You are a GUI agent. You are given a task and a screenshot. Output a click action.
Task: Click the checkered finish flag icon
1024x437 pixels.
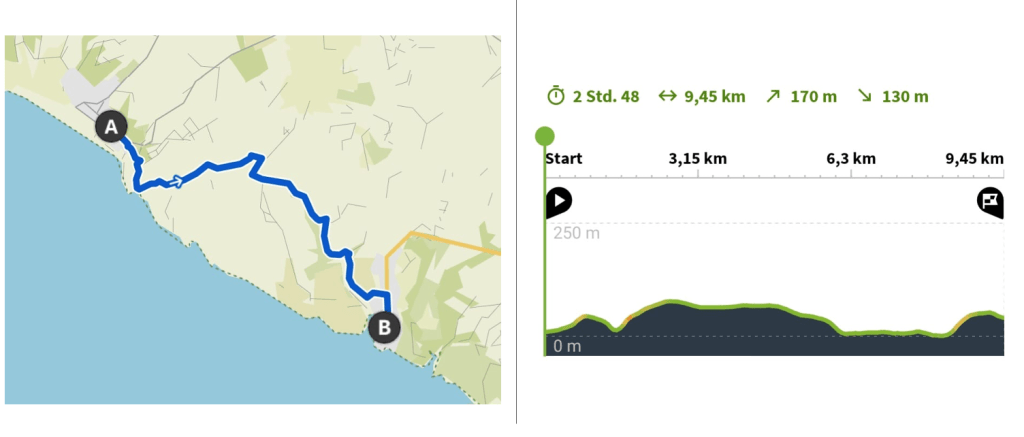(990, 201)
